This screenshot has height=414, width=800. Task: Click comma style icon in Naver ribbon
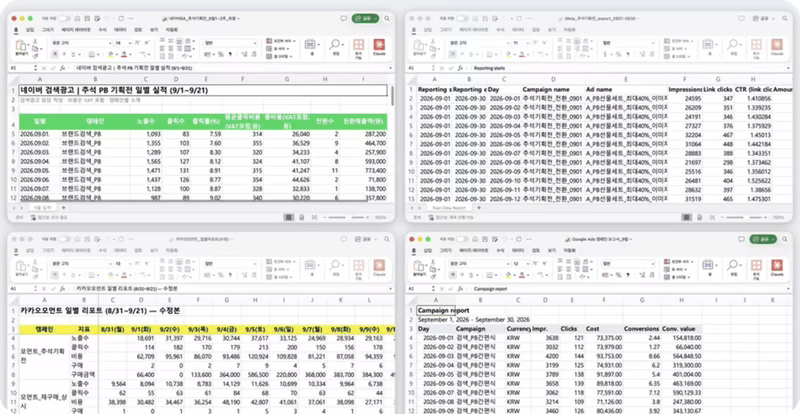click(x=230, y=54)
